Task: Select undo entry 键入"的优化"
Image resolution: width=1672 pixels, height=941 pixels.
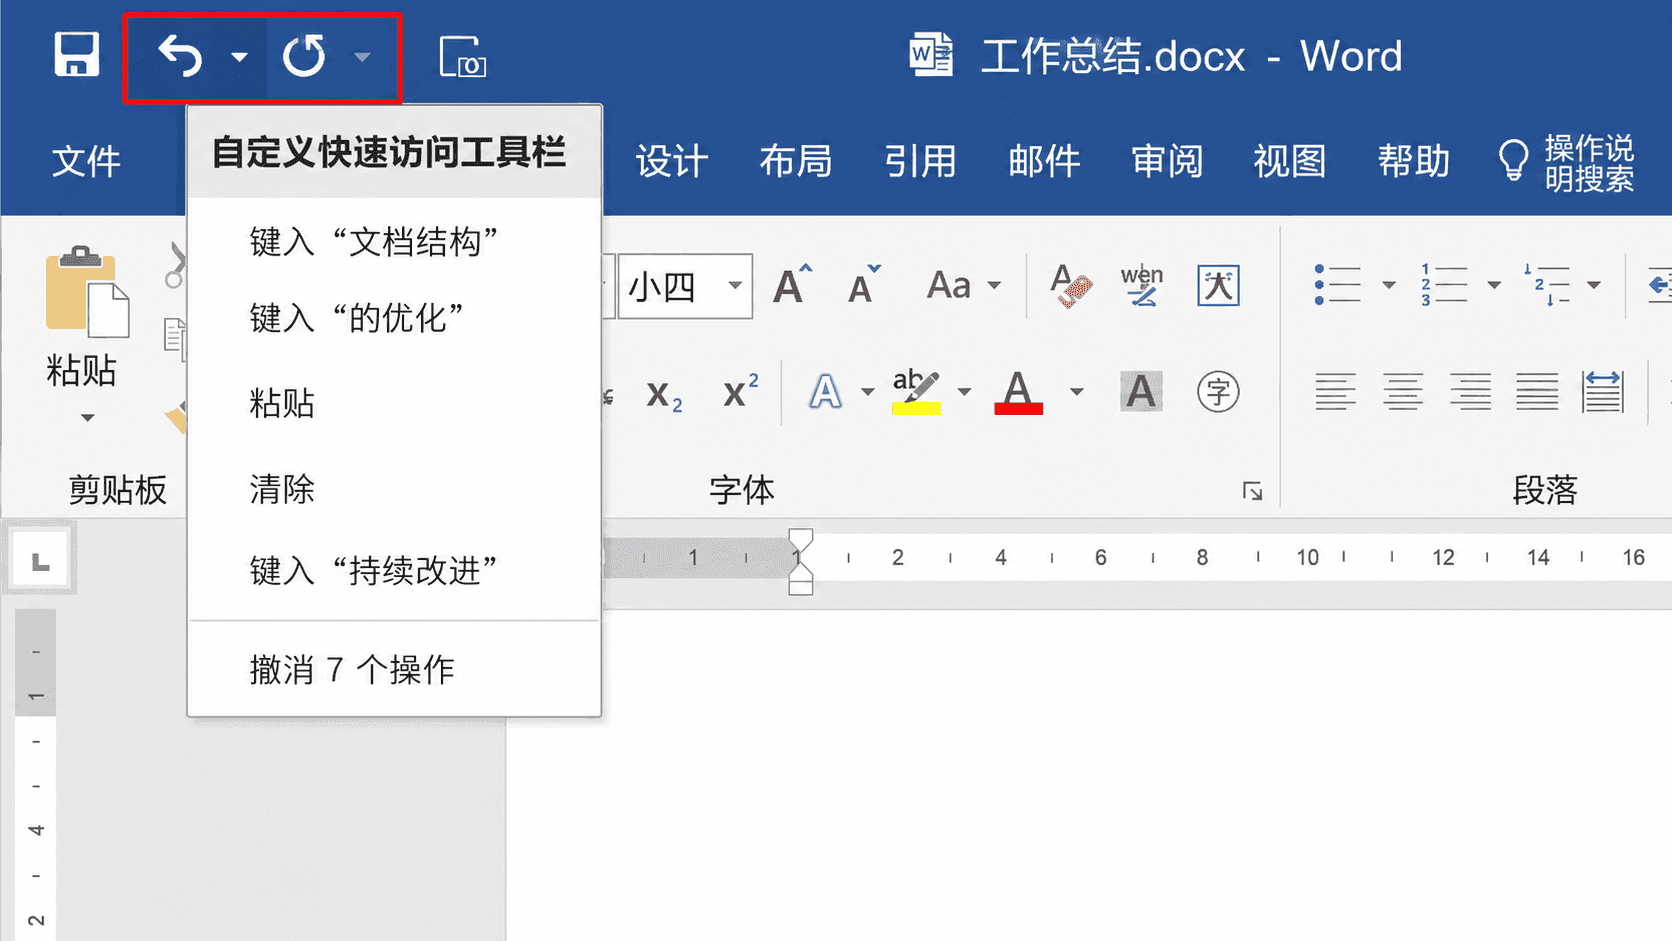Action: coord(394,318)
